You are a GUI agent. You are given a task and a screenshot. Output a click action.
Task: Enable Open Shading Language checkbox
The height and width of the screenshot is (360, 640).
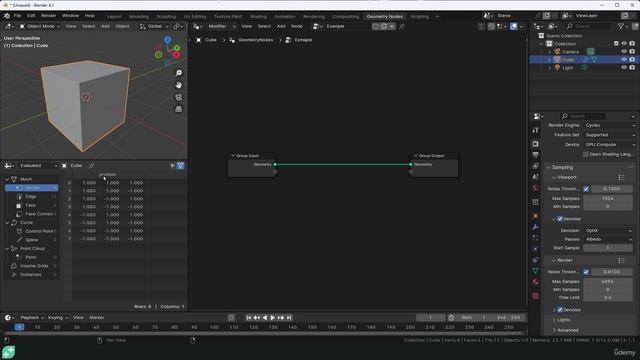coord(585,154)
